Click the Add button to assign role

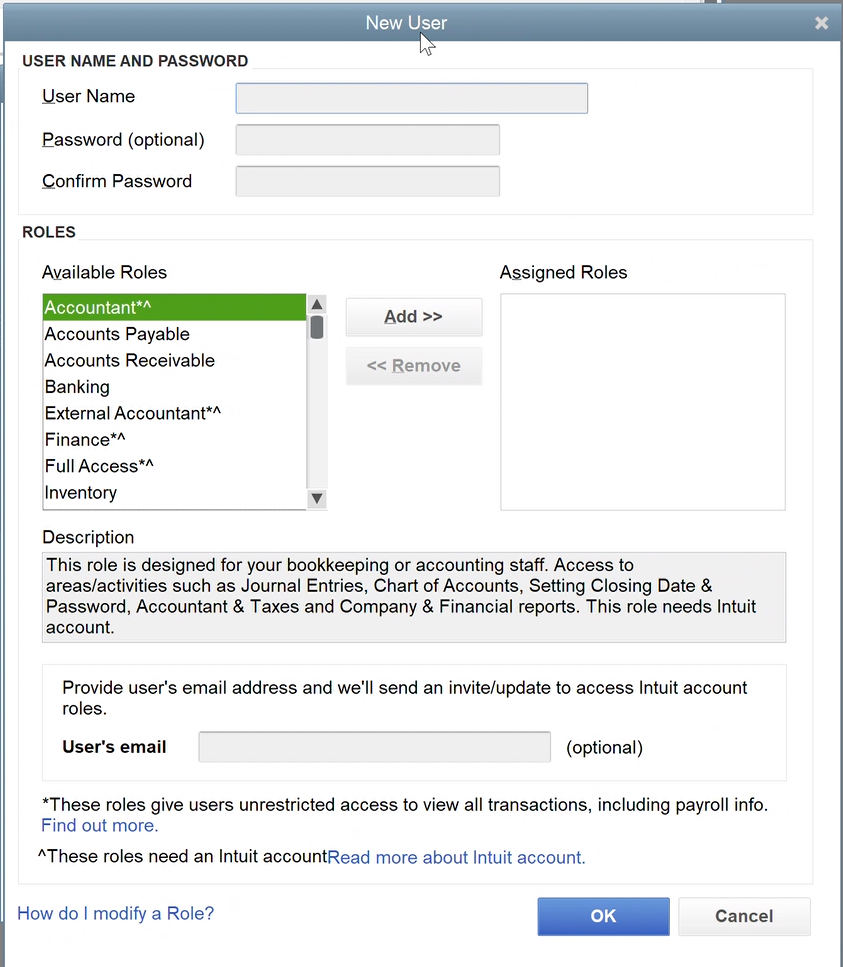(x=413, y=316)
